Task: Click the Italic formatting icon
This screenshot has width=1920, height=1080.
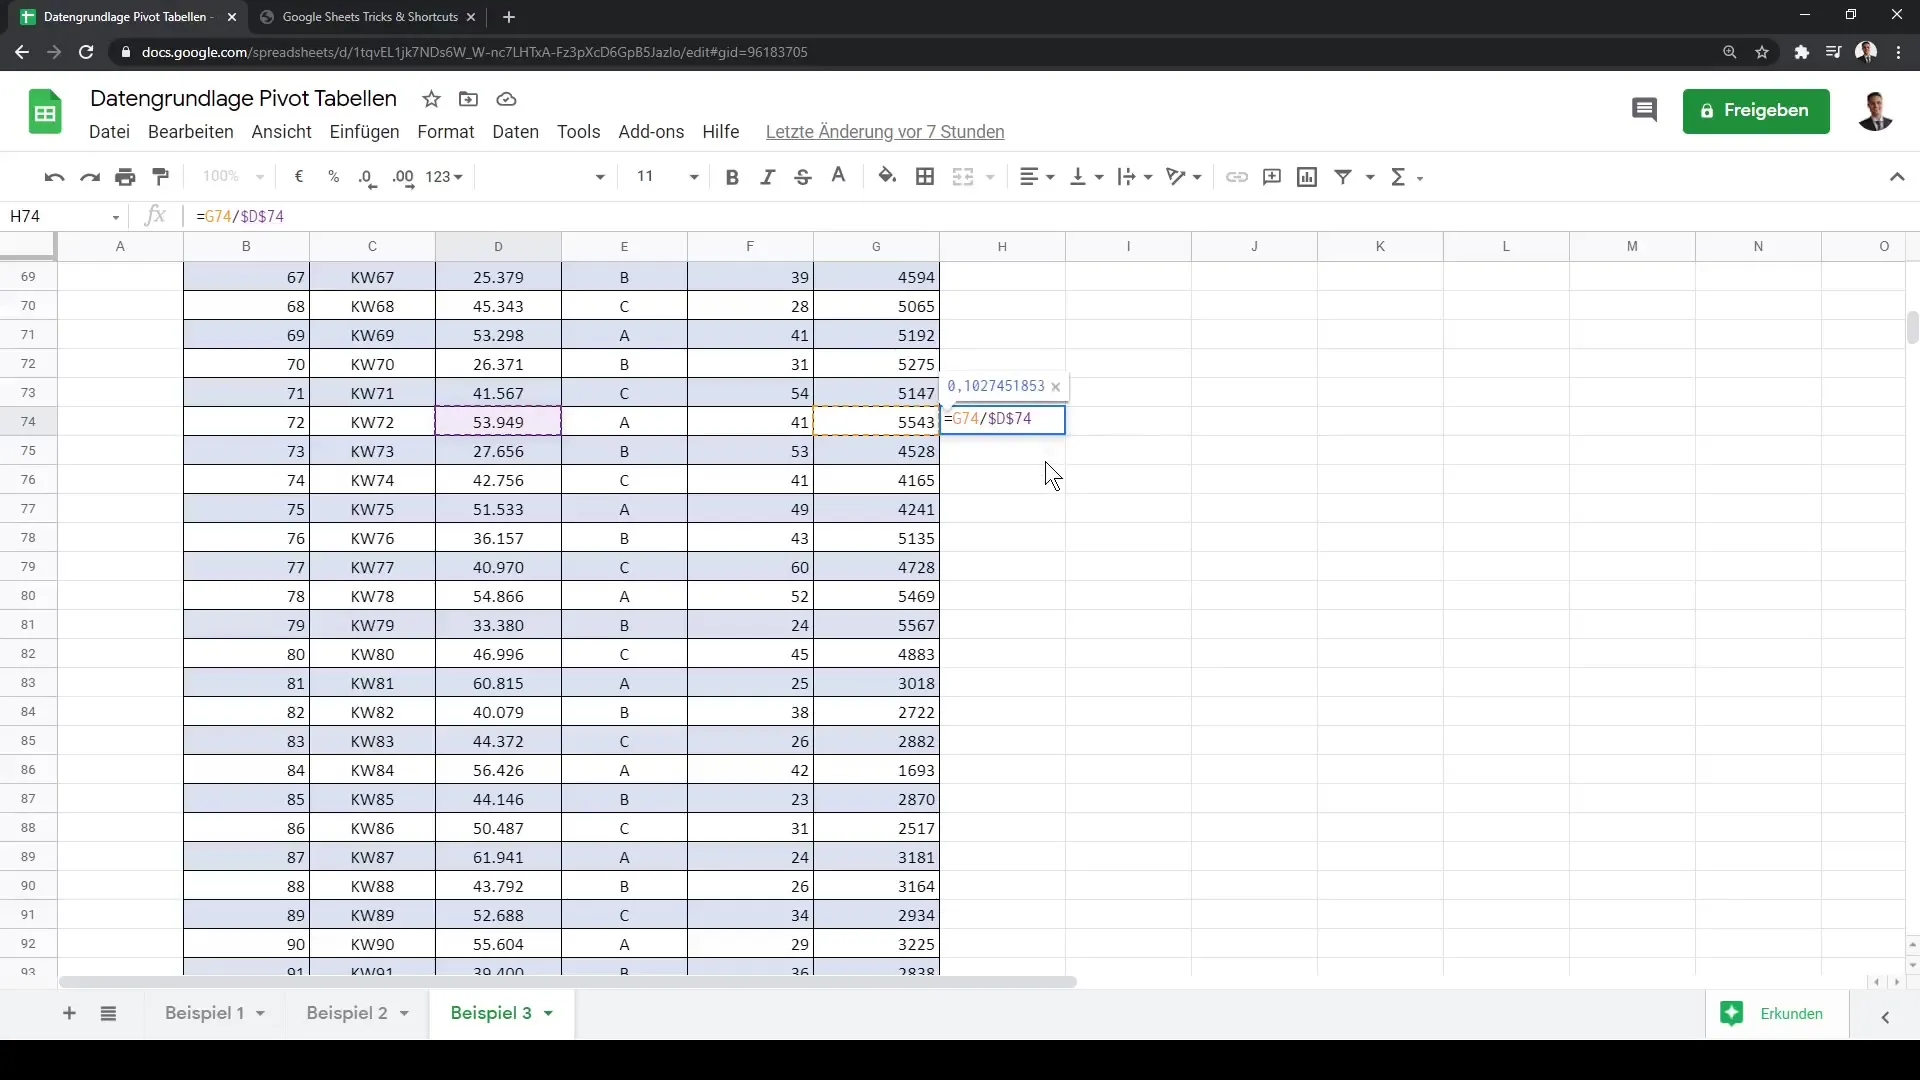Action: tap(767, 175)
